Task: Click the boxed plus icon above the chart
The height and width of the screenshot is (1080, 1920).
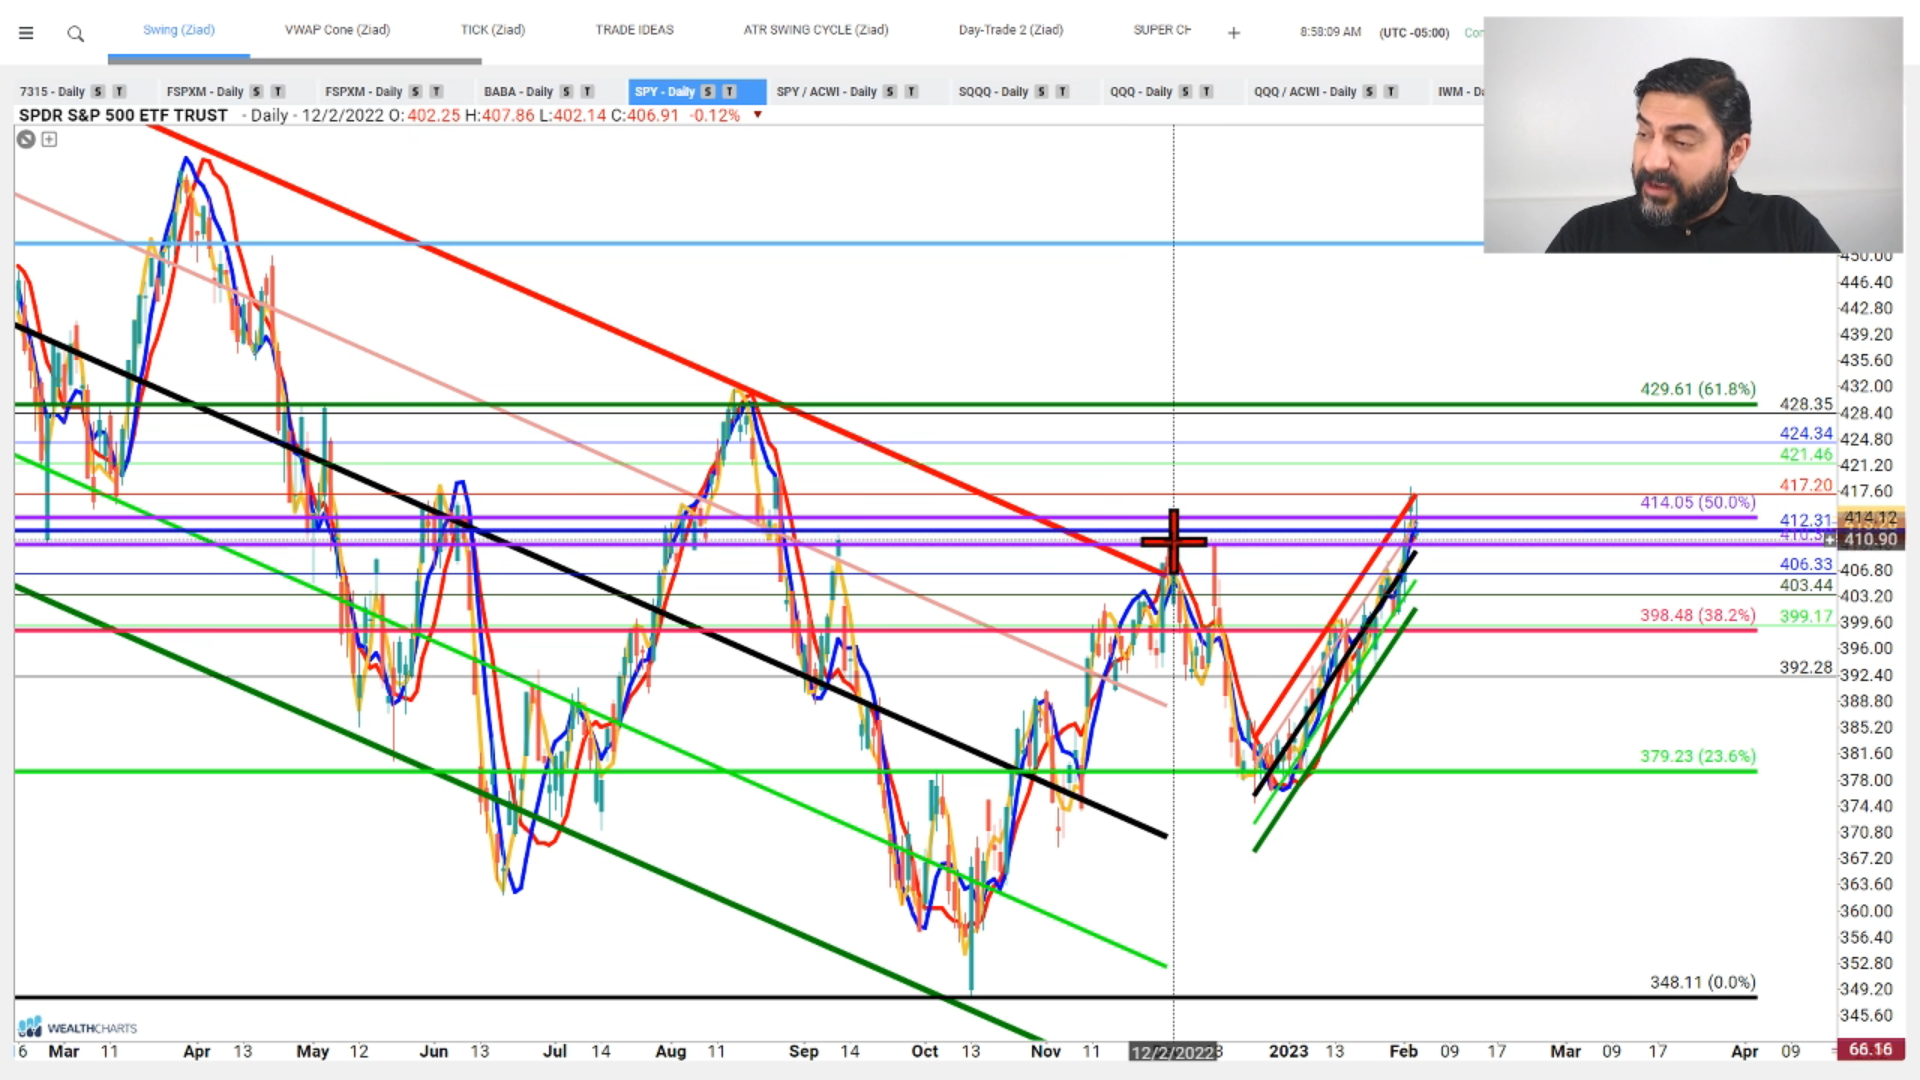Action: point(49,139)
